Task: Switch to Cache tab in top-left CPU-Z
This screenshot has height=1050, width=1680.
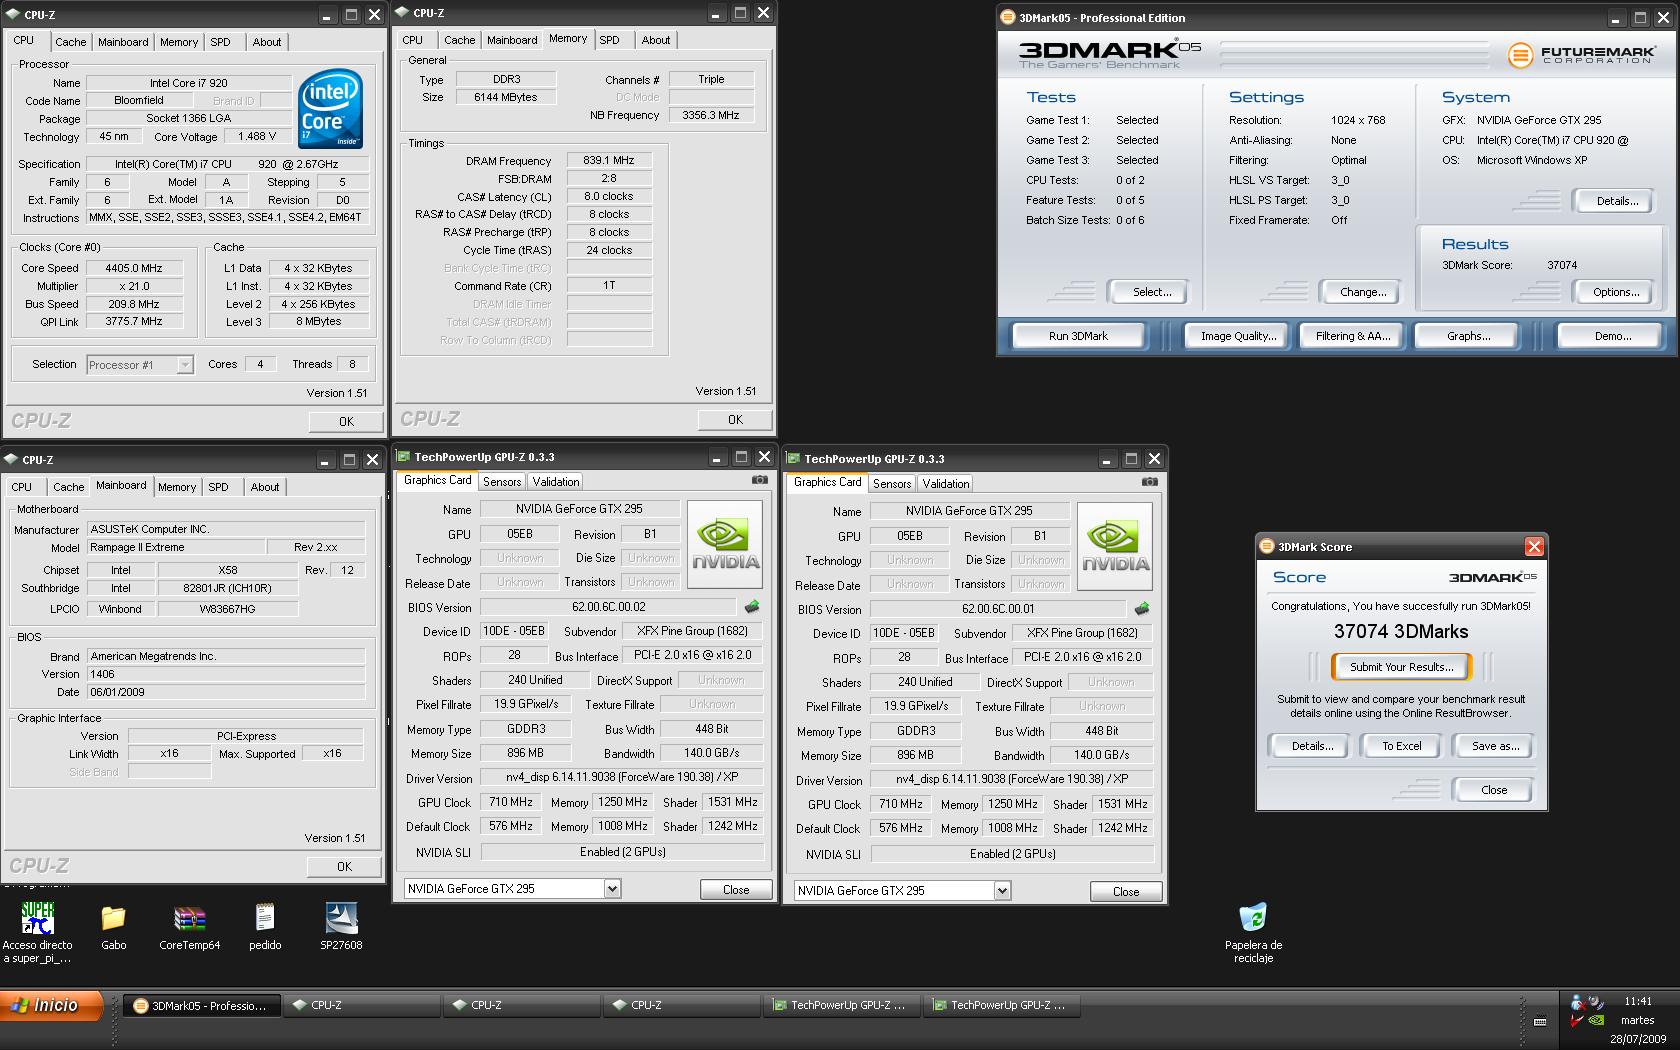Action: (x=70, y=42)
